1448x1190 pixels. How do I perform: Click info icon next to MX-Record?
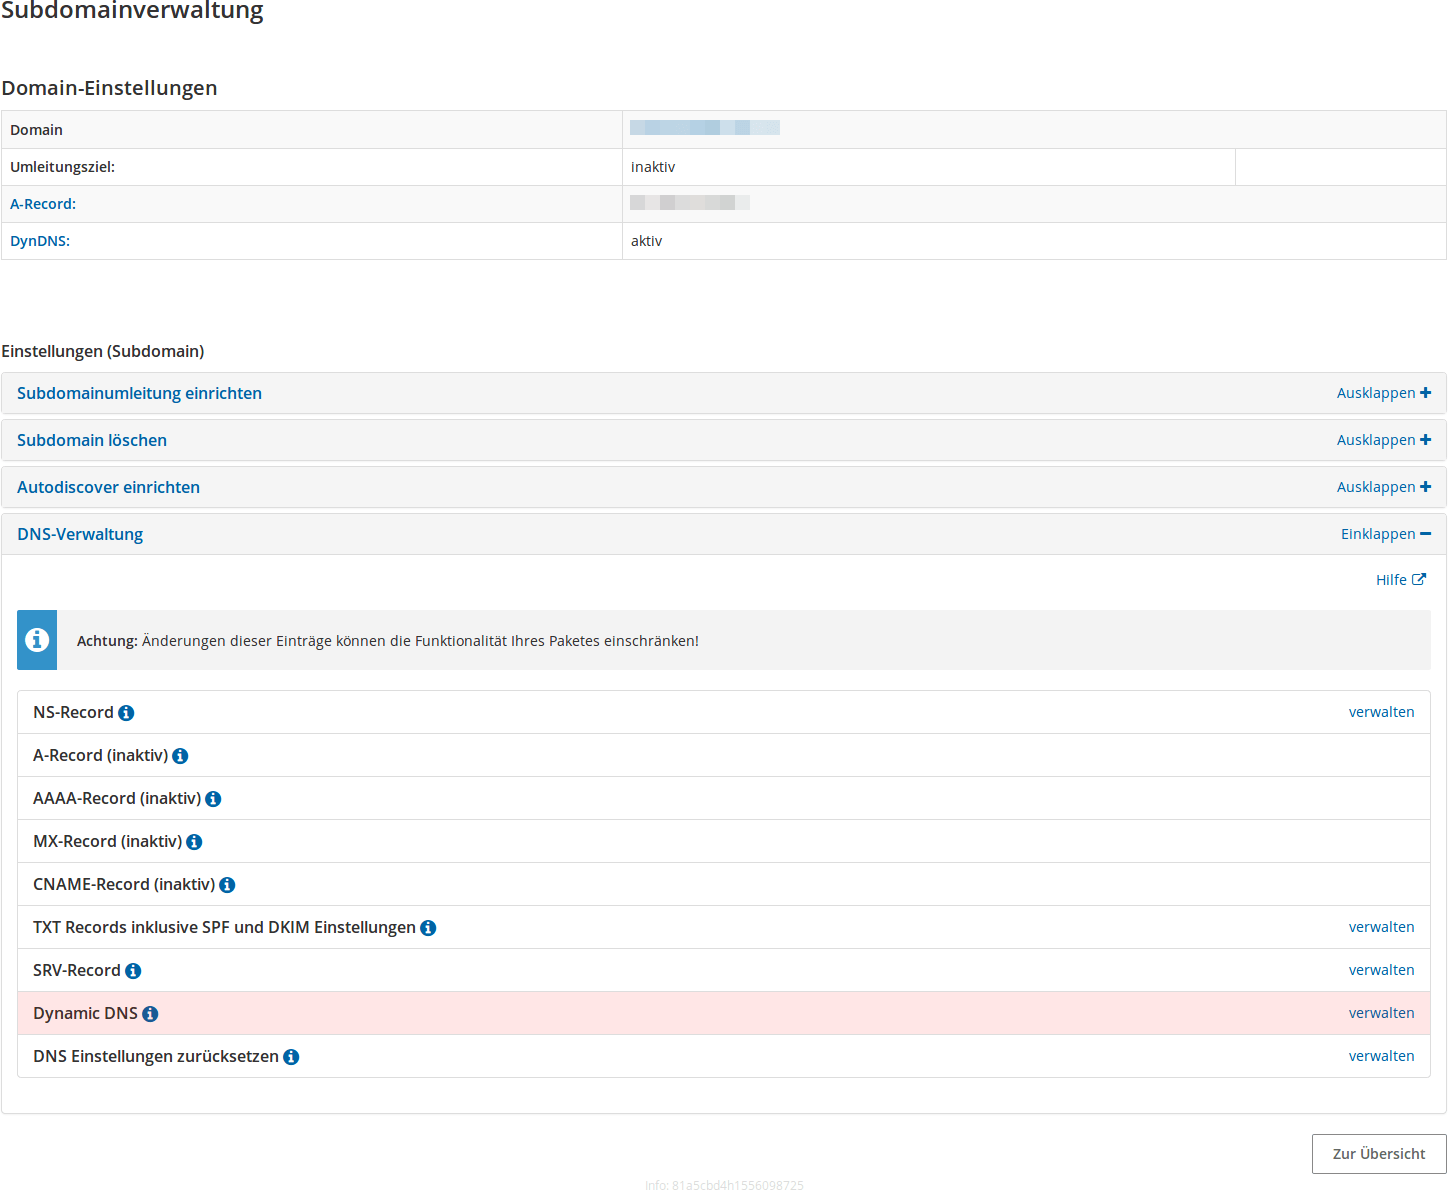(x=194, y=842)
